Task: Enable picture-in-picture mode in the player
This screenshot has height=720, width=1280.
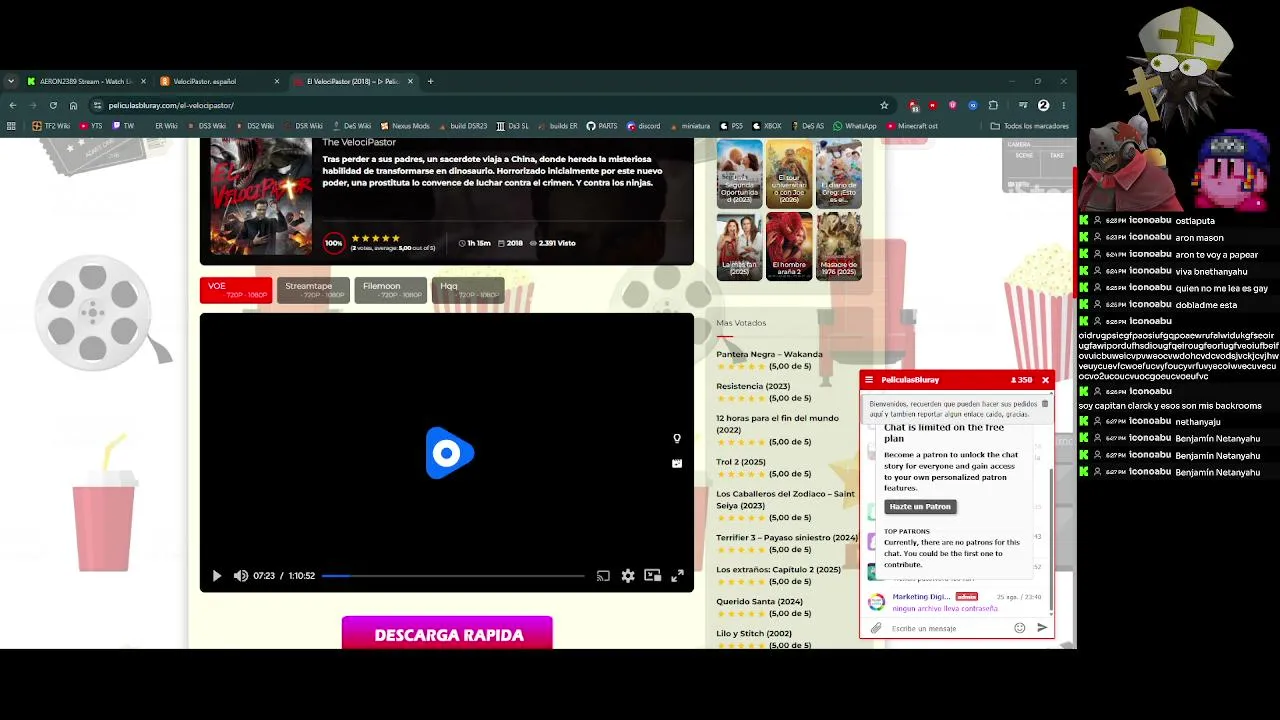Action: click(x=653, y=576)
